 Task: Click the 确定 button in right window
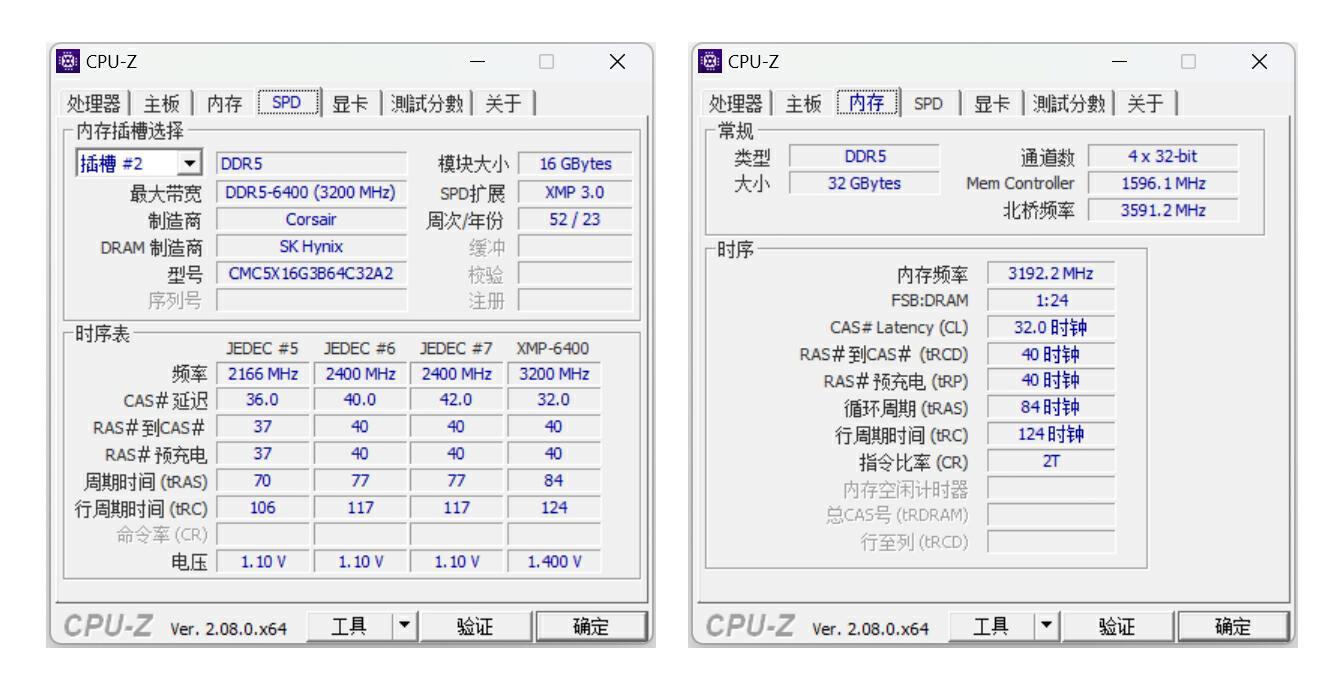[1233, 626]
